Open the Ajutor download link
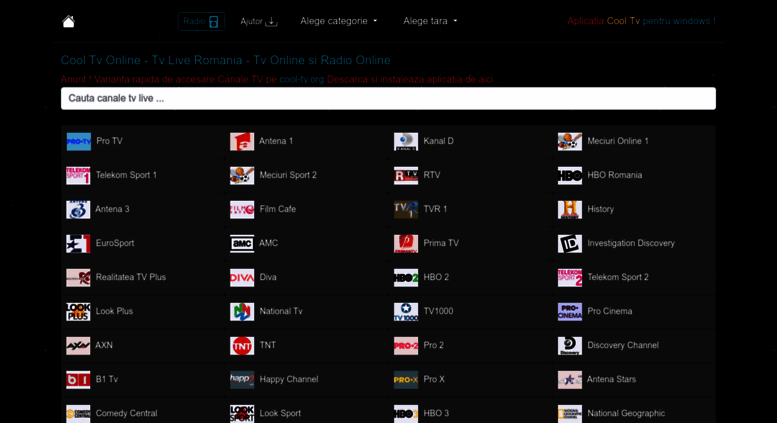 point(259,21)
